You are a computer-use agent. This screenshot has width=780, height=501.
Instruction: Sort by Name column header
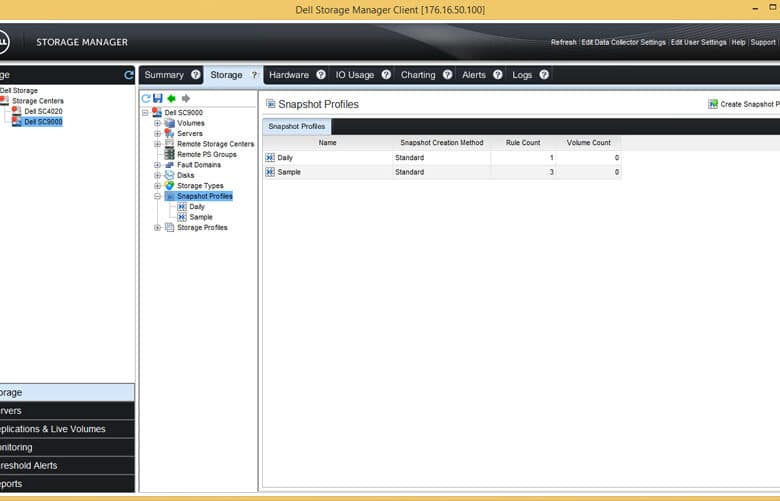tap(327, 143)
